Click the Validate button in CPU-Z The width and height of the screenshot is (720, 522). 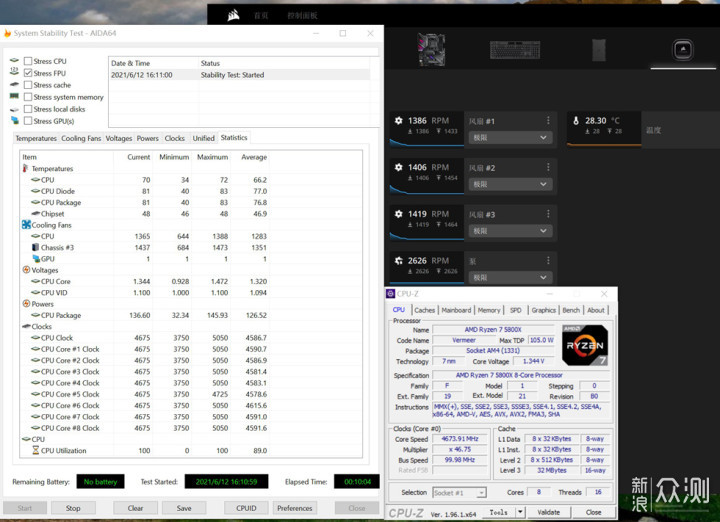pos(548,512)
